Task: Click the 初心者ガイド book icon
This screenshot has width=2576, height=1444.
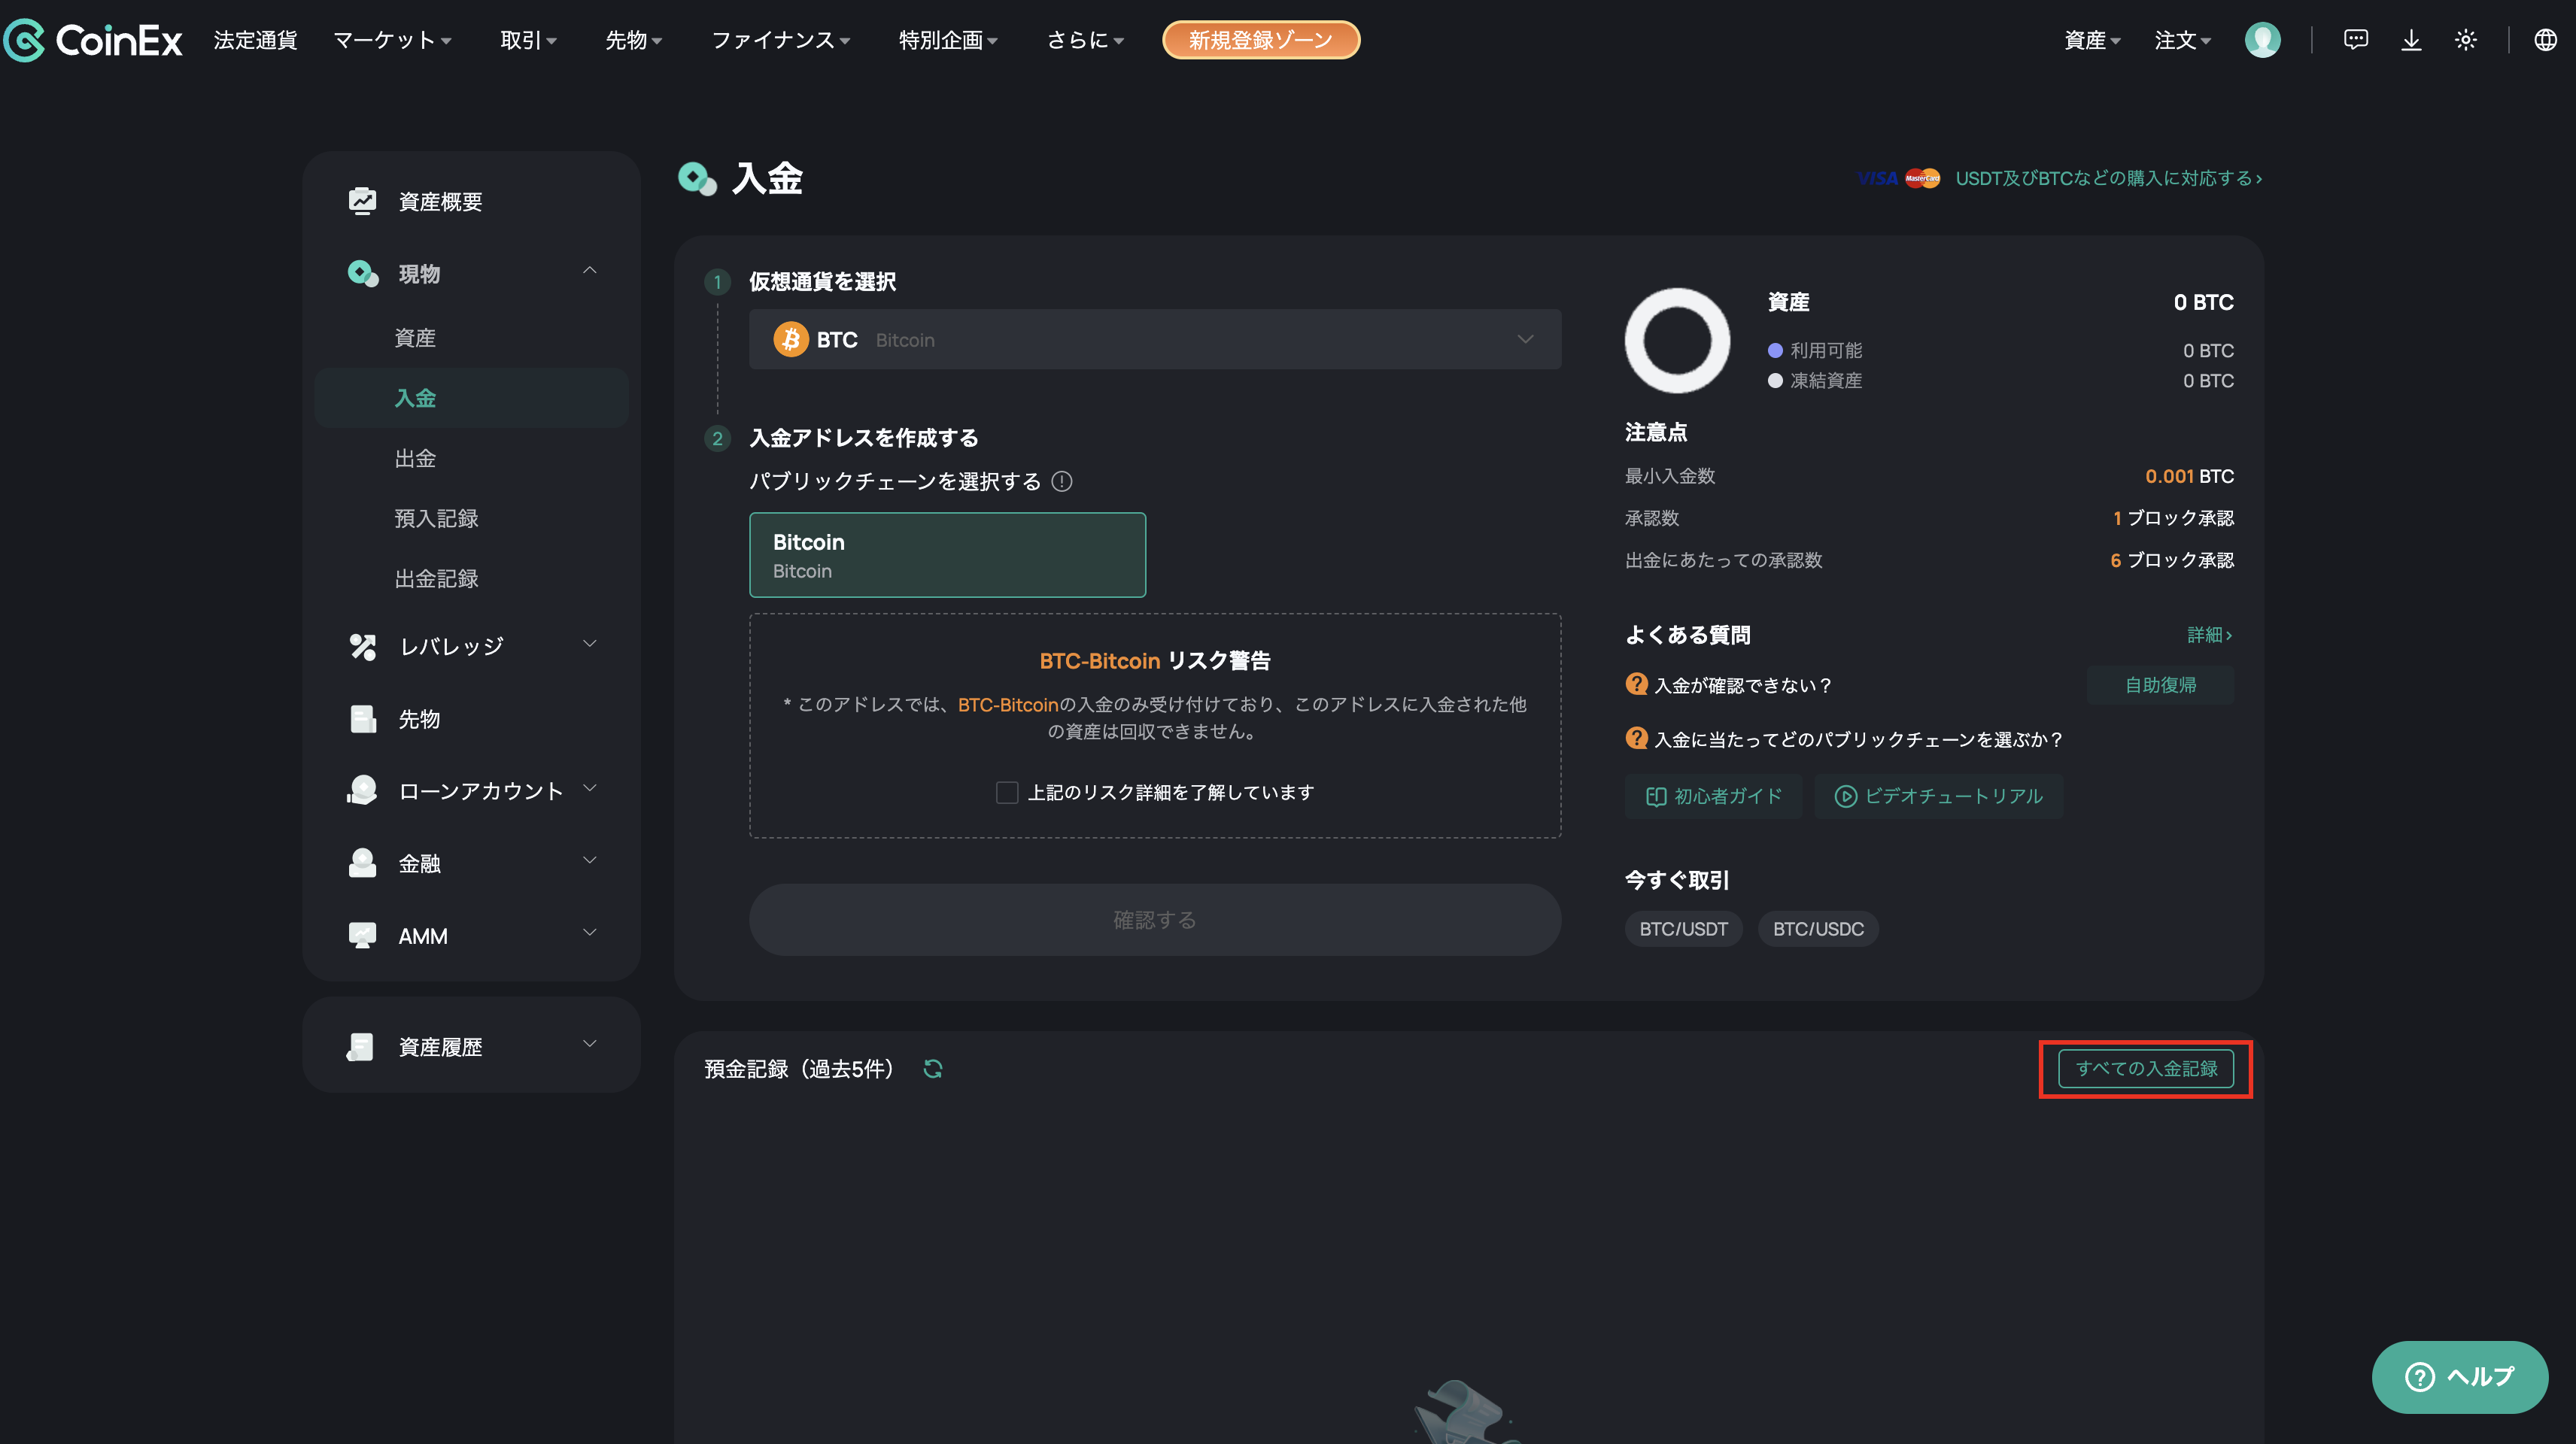Action: click(x=1655, y=796)
